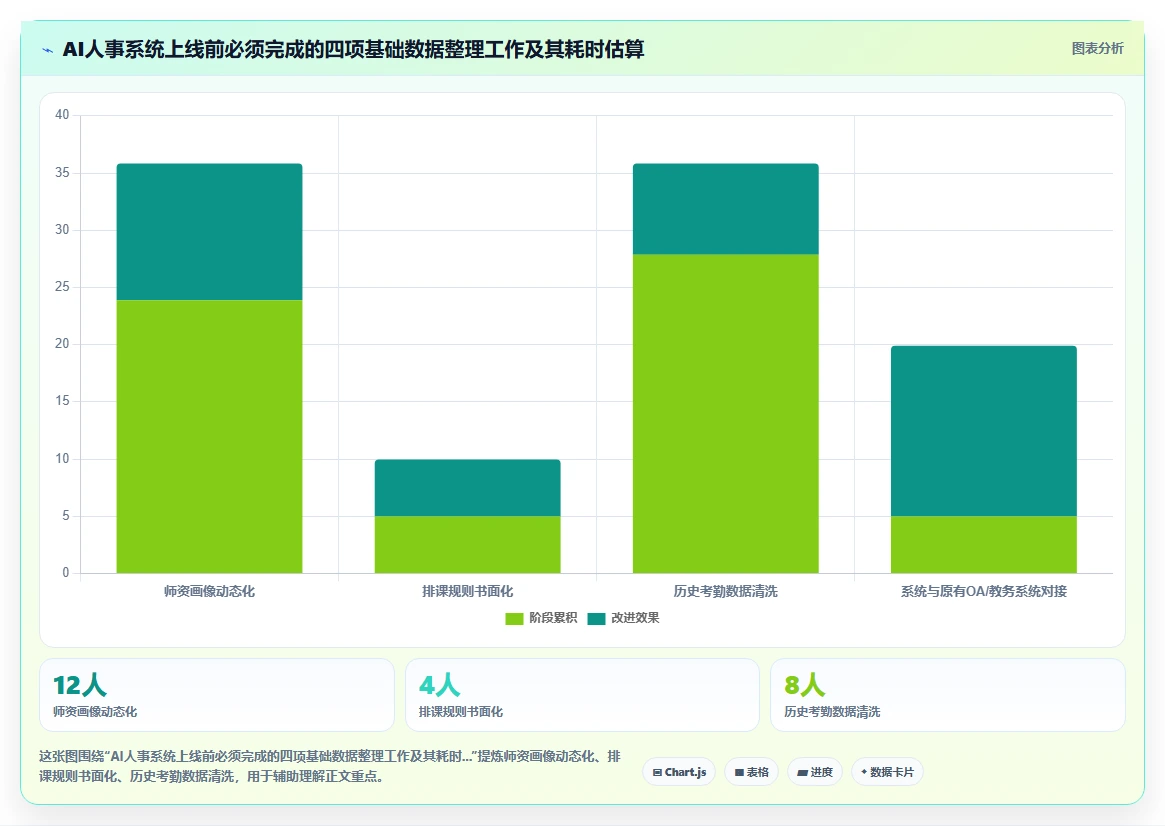Click the 图表分析 label in the header
The width and height of the screenshot is (1165, 826).
click(x=1097, y=48)
